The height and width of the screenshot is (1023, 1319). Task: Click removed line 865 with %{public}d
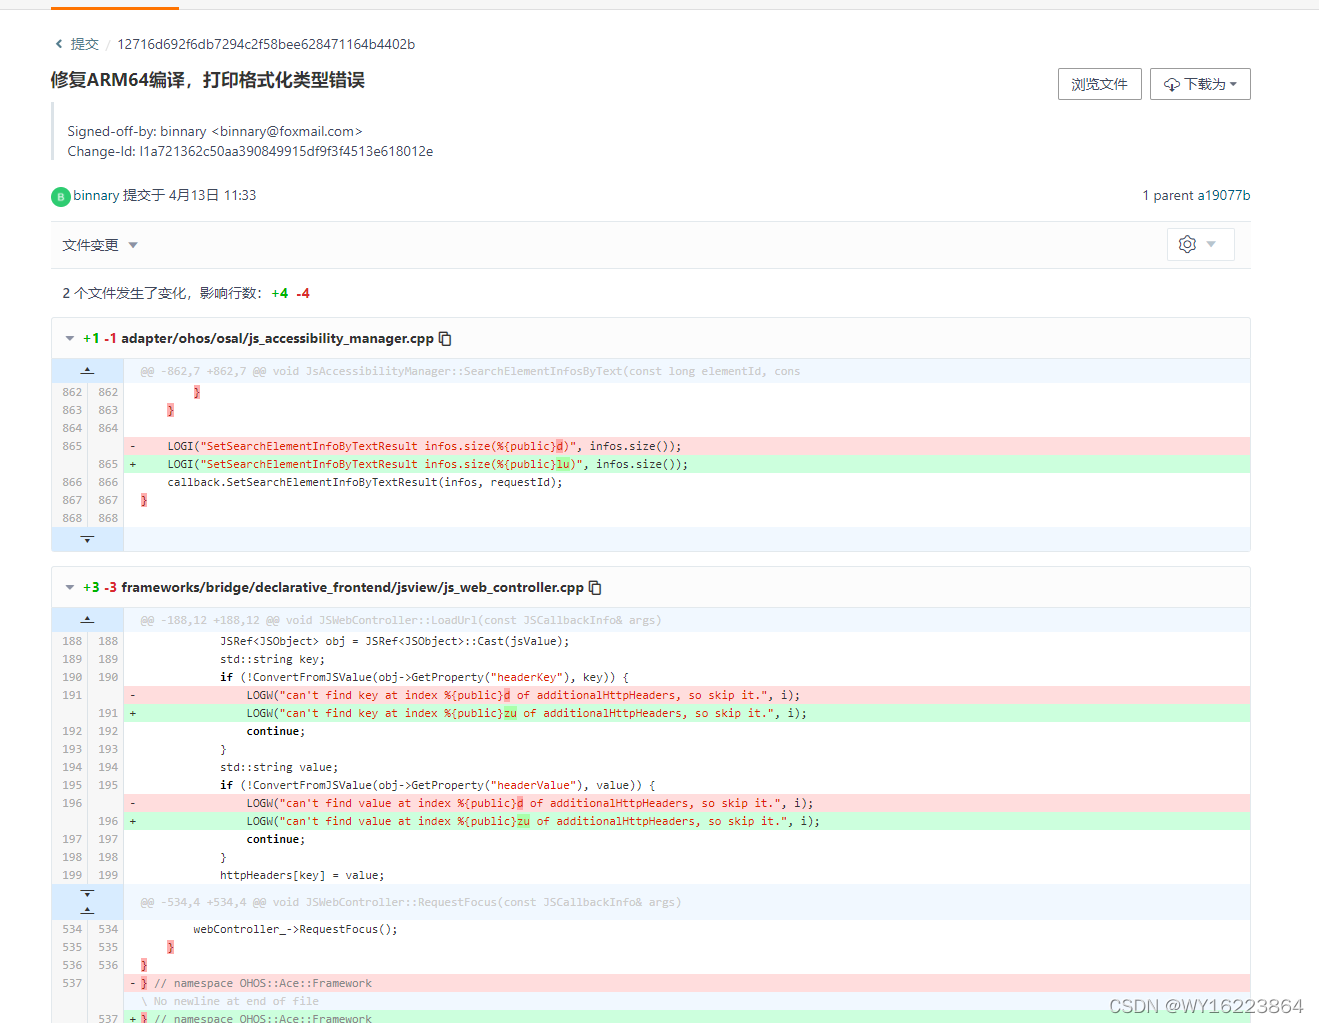click(687, 446)
